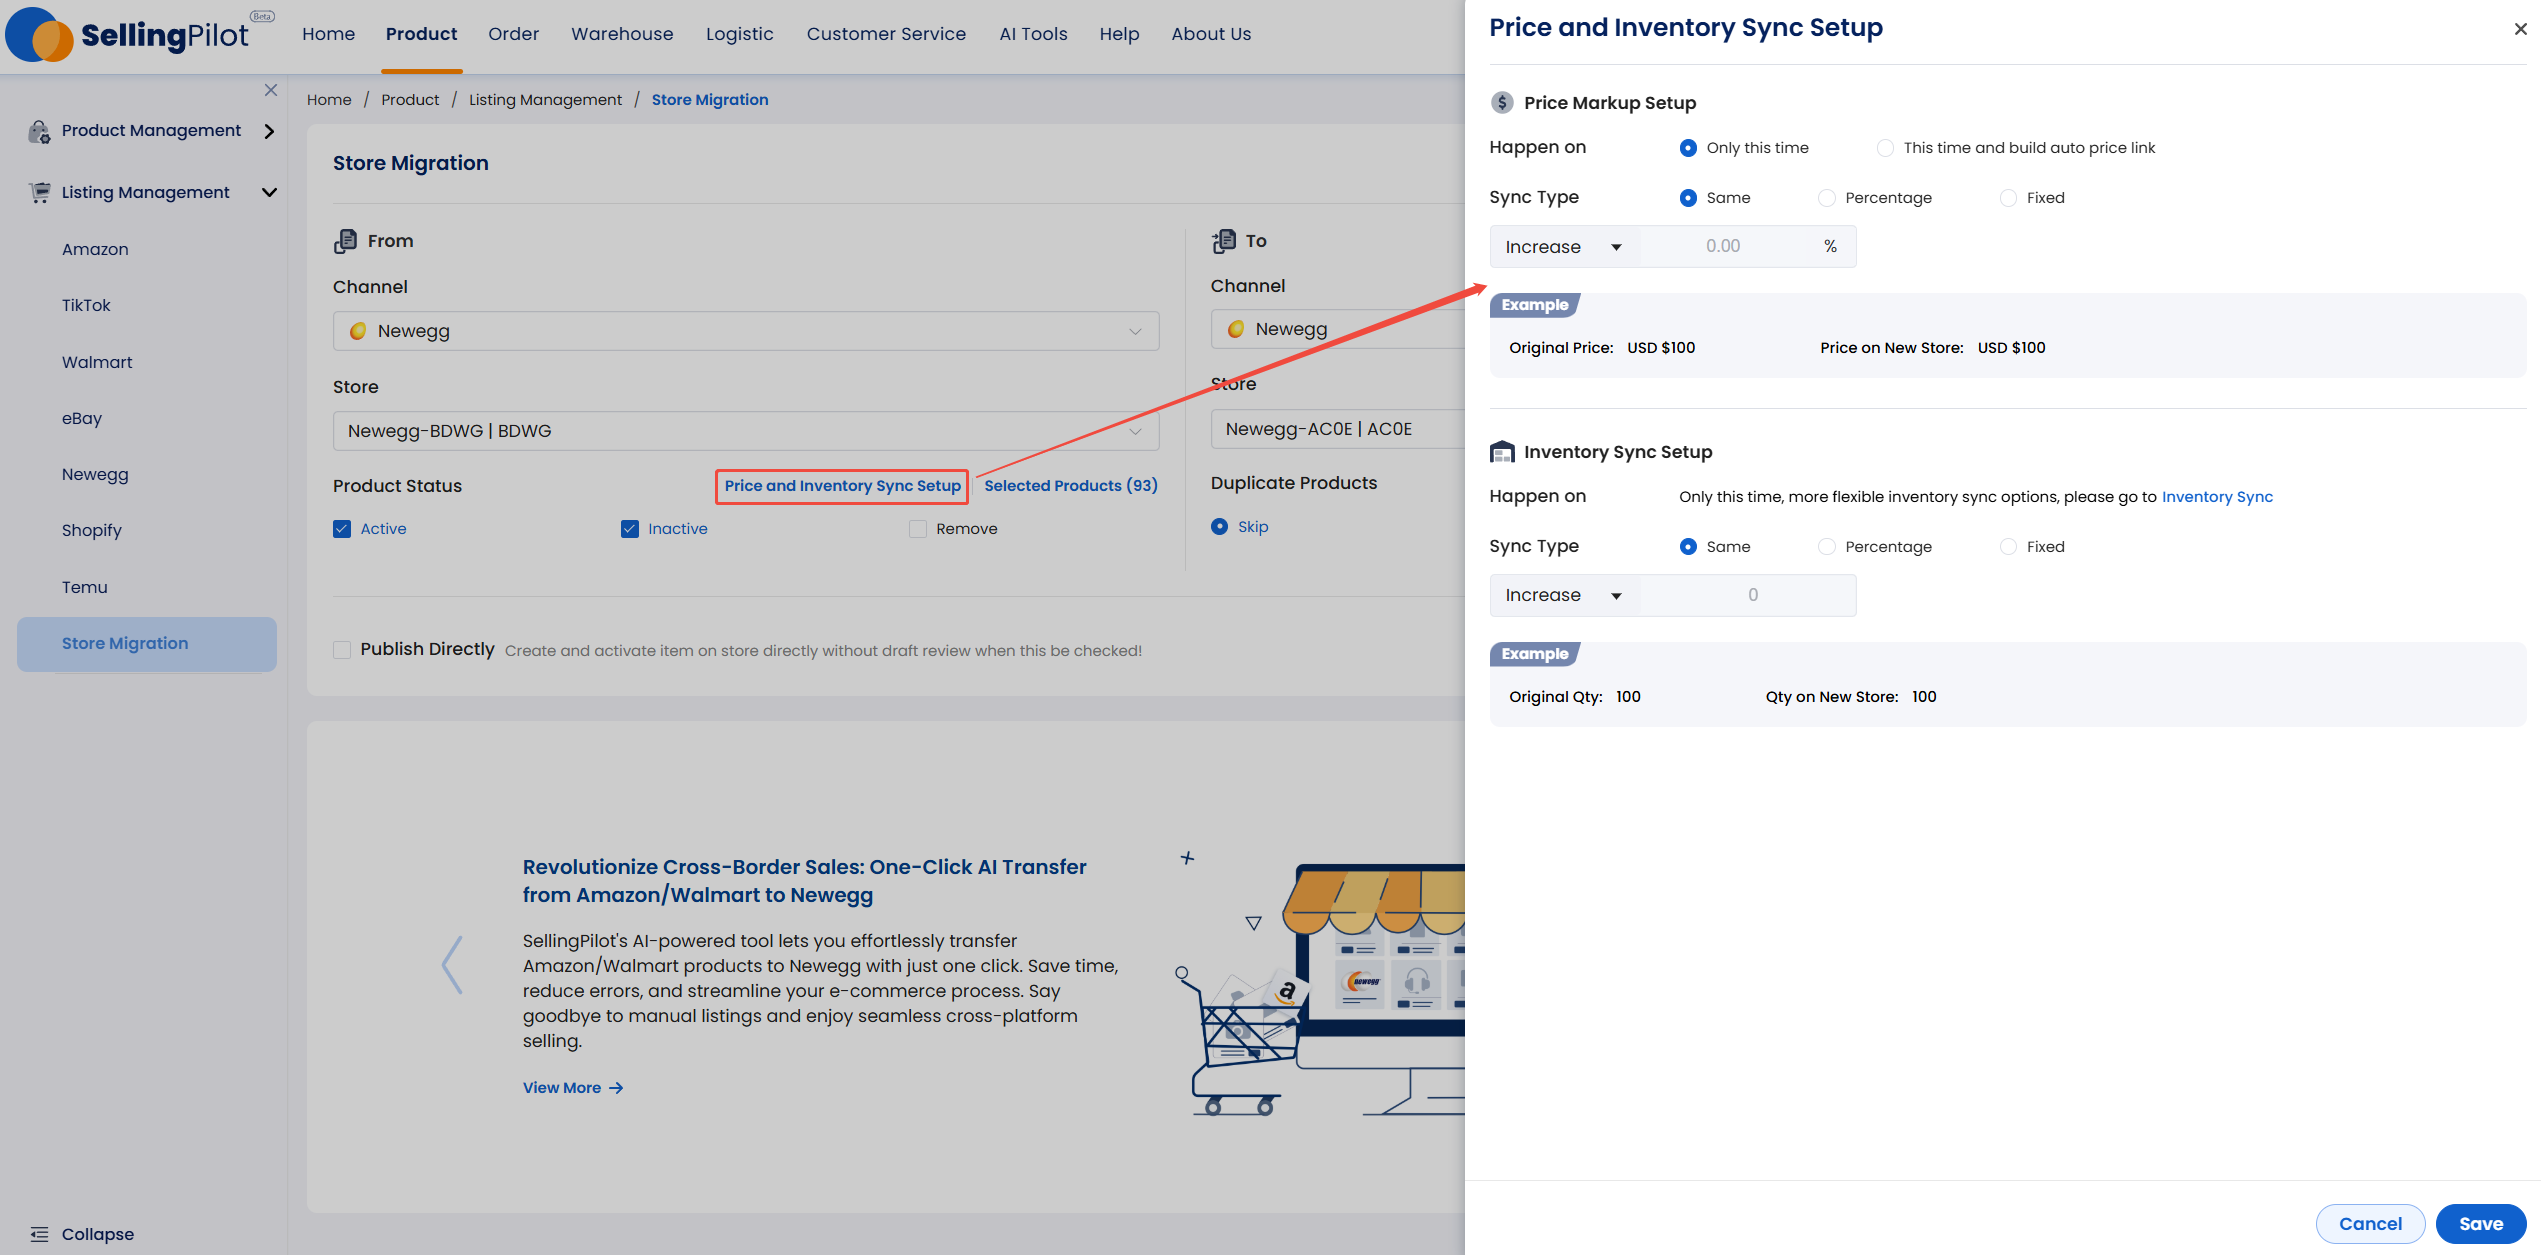Open the price Increase dropdown
This screenshot has height=1255, width=2541.
(1564, 247)
